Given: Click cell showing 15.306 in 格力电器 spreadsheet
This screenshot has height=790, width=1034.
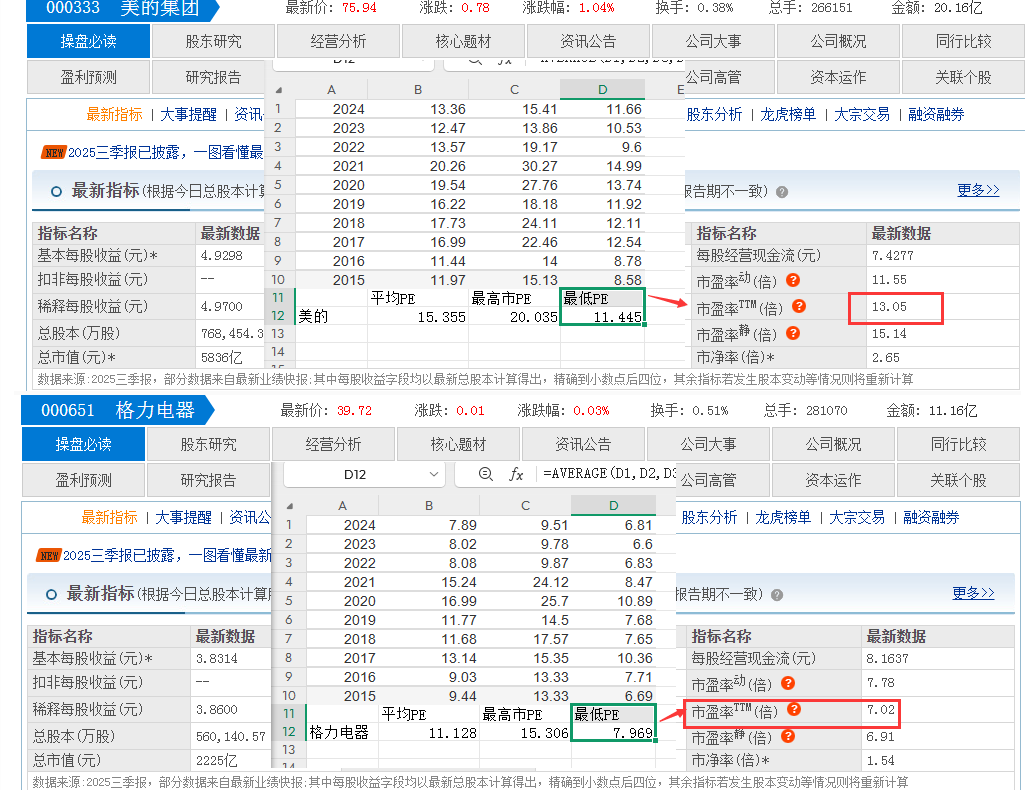Looking at the screenshot, I should coord(525,733).
